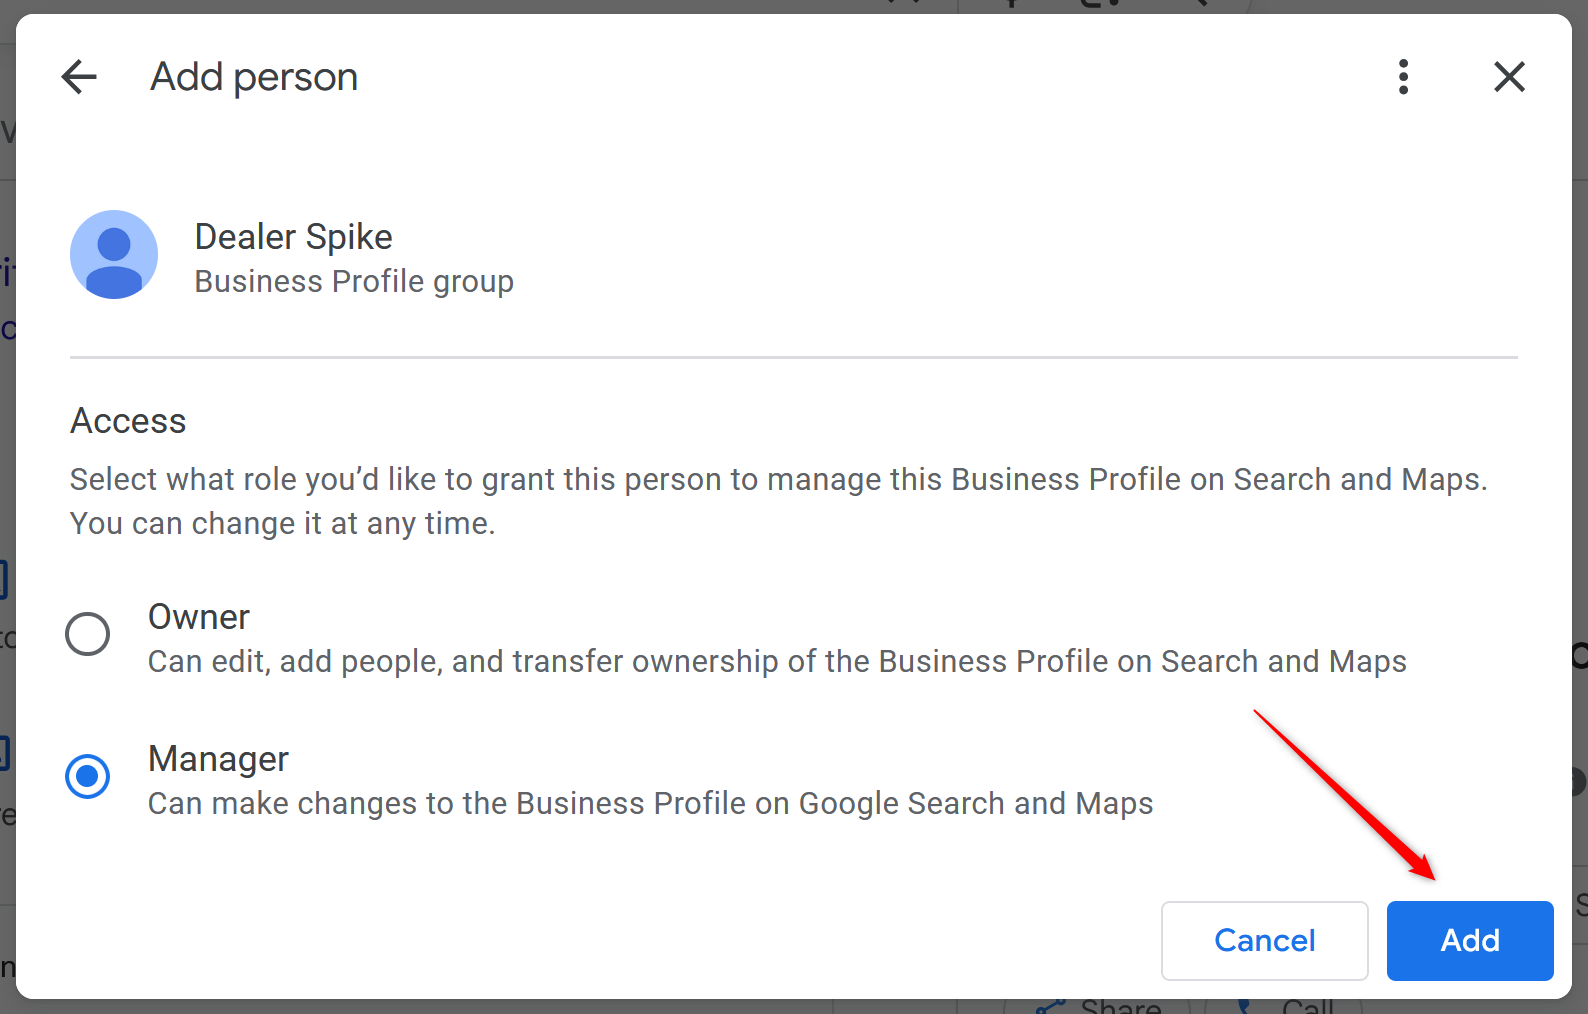Select the Owner radio button
The width and height of the screenshot is (1588, 1014).
88,634
